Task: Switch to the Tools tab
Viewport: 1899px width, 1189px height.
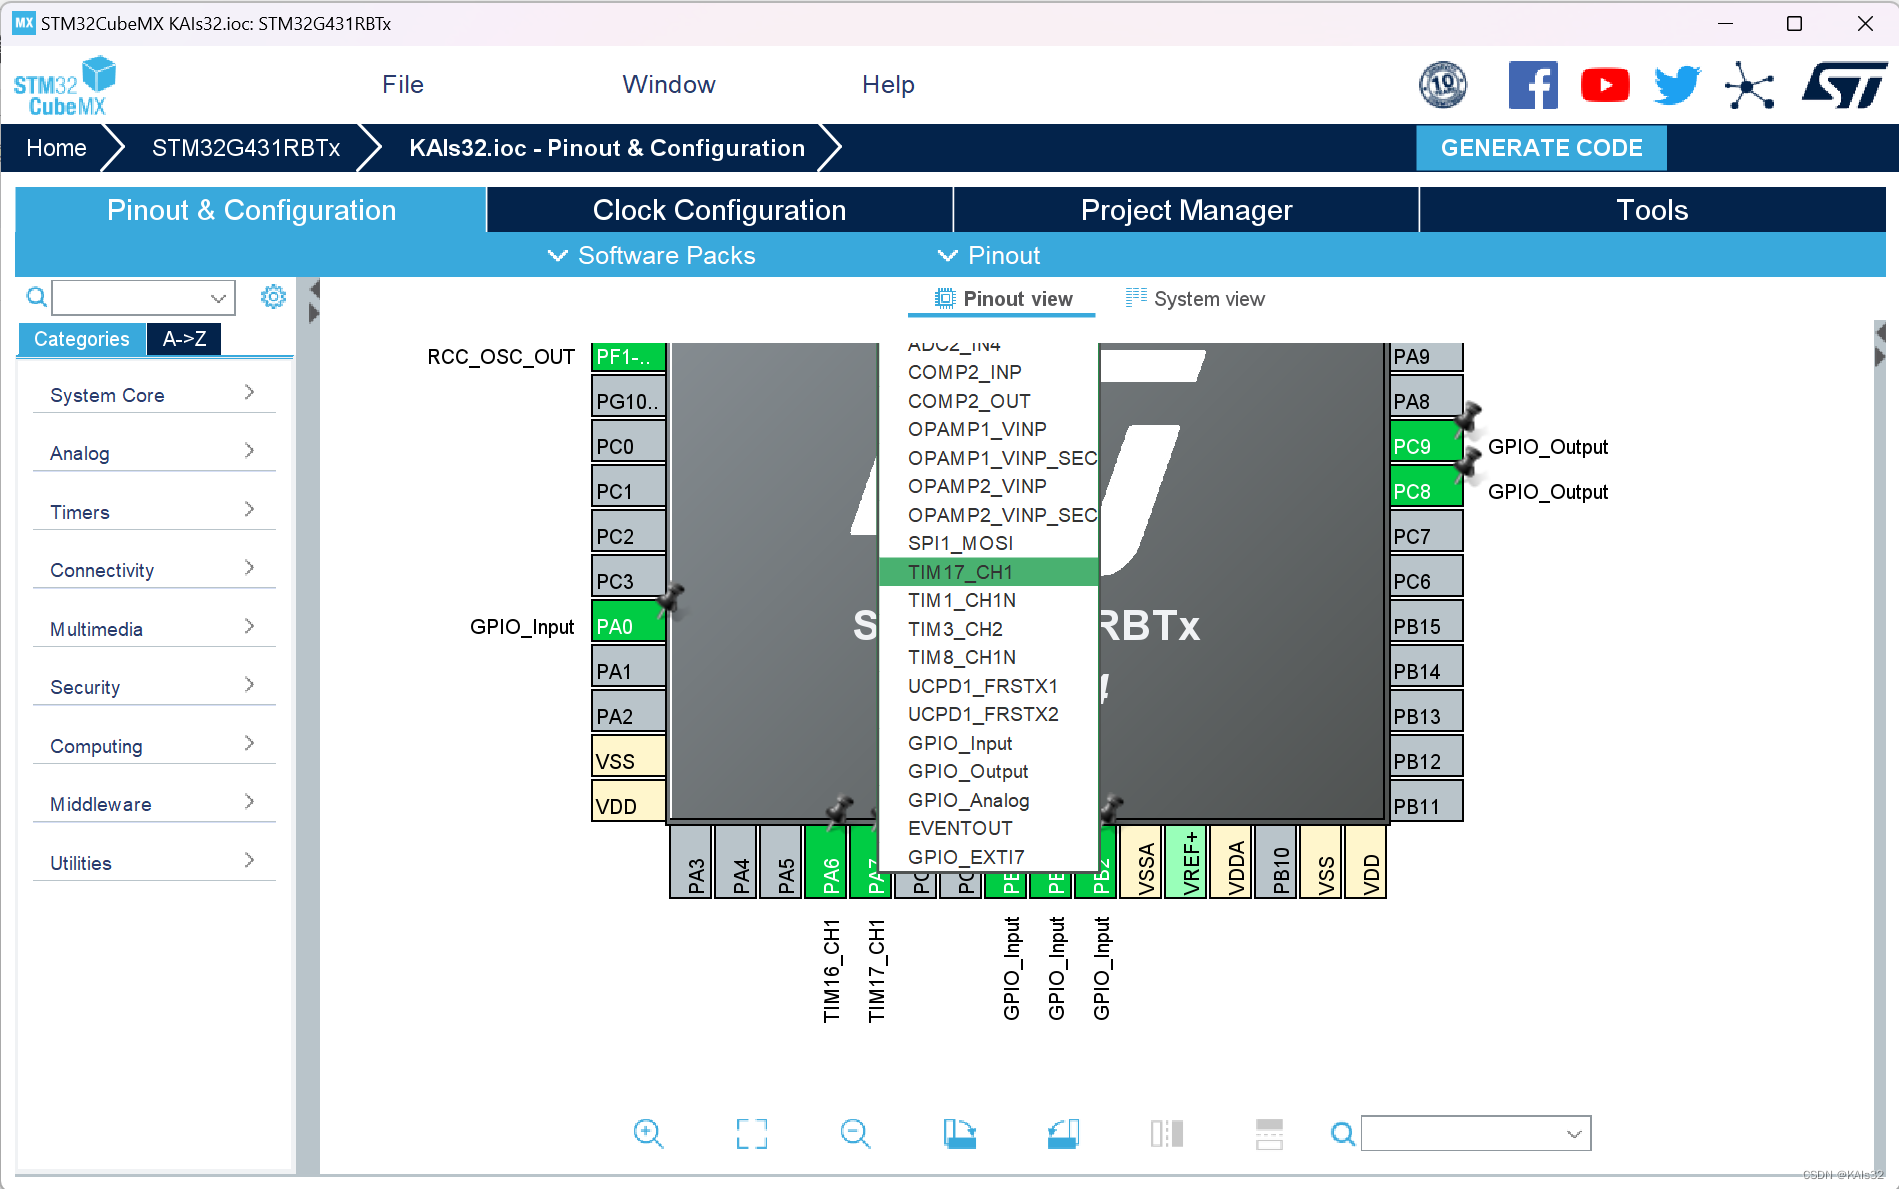Action: pyautogui.click(x=1652, y=210)
